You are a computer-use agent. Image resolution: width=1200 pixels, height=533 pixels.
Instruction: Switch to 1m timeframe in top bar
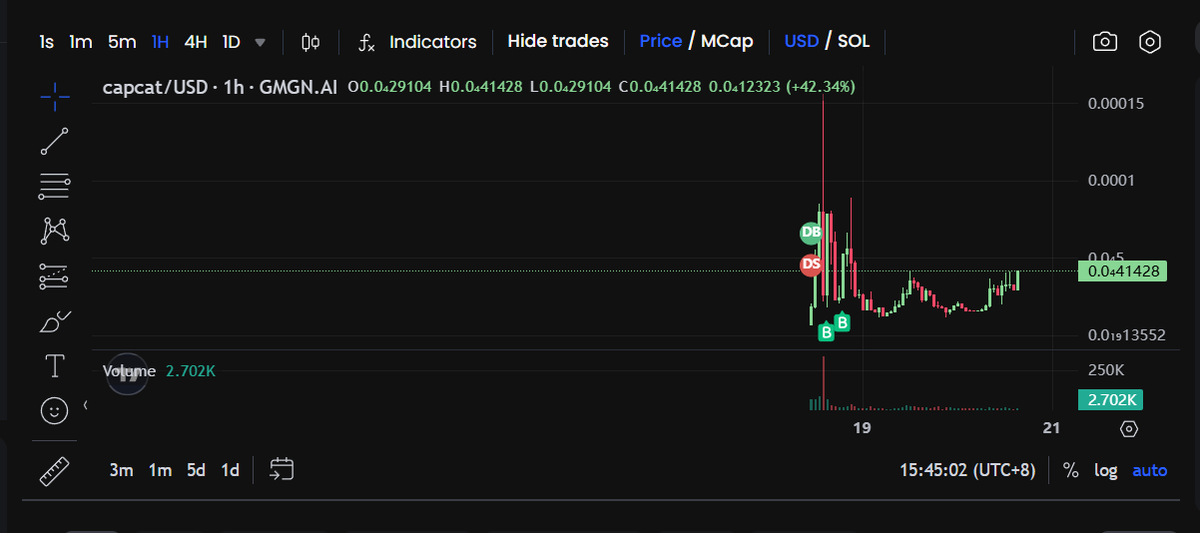click(81, 42)
